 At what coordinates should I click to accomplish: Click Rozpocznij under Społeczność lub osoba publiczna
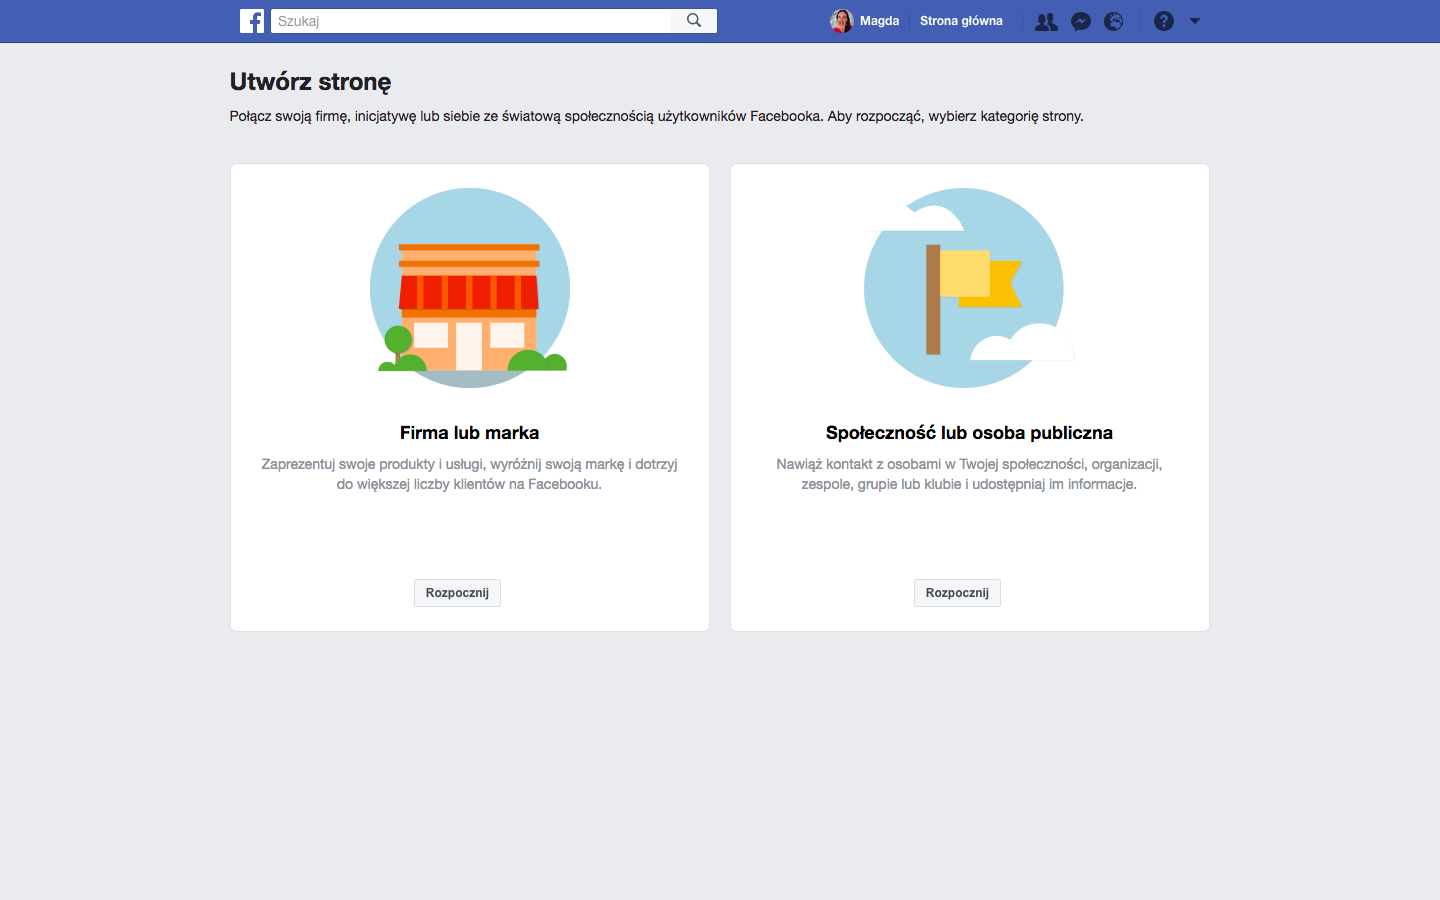coord(957,593)
